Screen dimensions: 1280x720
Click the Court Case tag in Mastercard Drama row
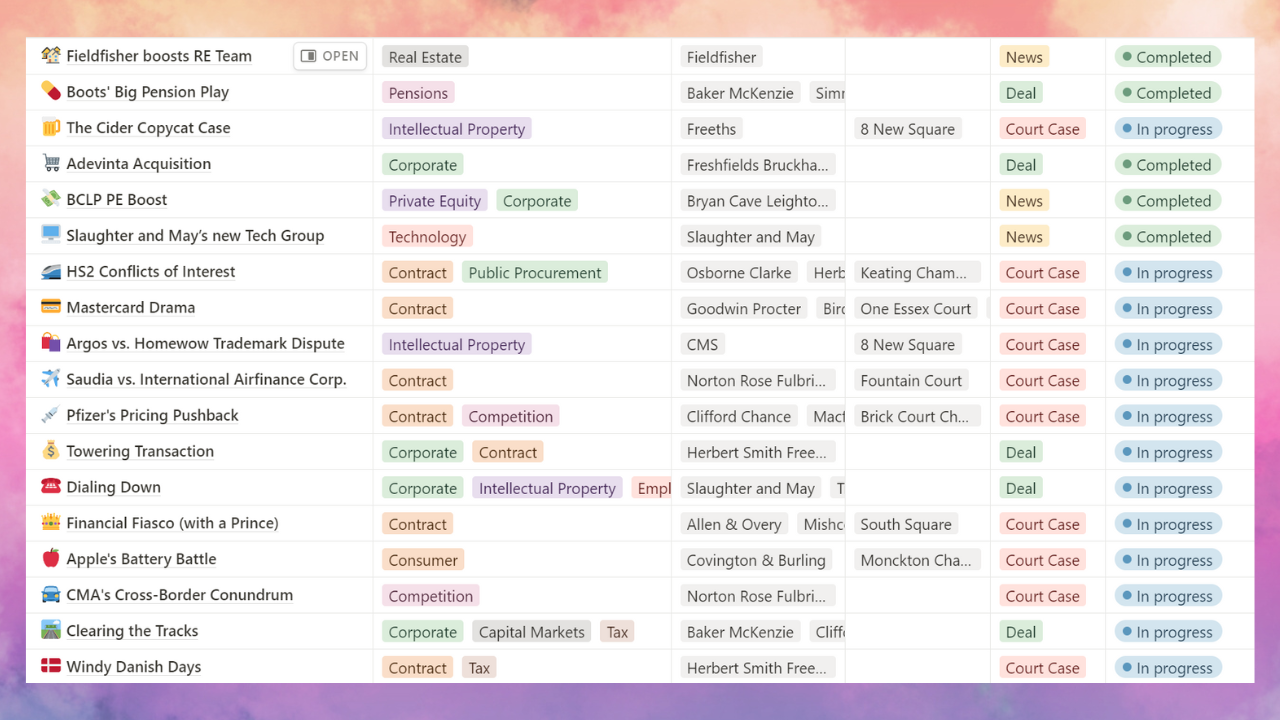click(1042, 309)
